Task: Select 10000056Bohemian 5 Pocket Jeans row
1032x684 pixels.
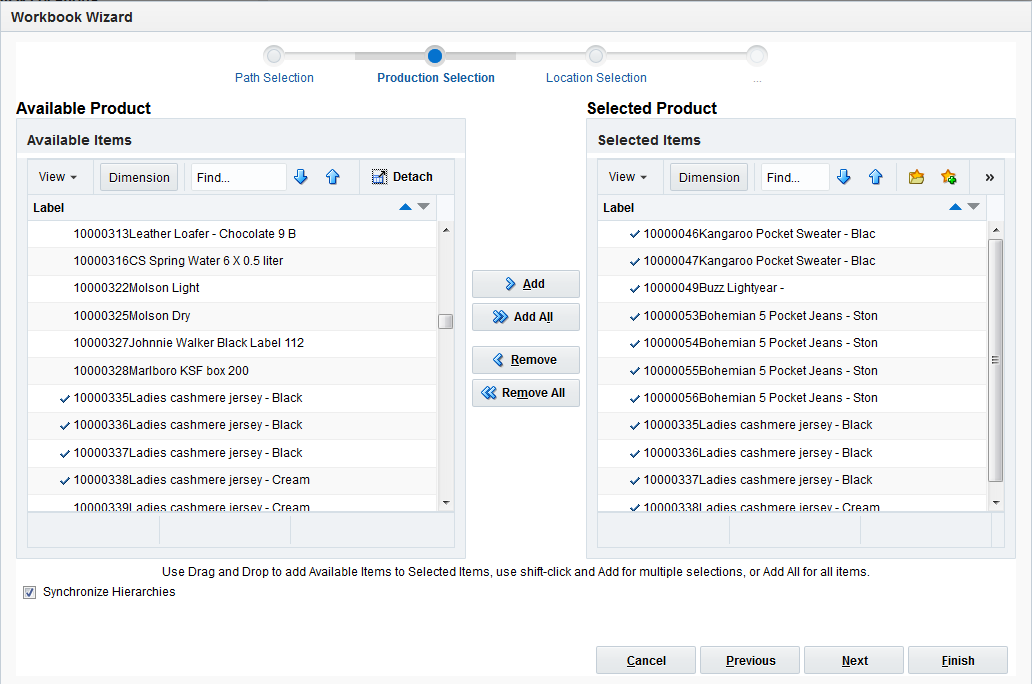Action: [792, 398]
